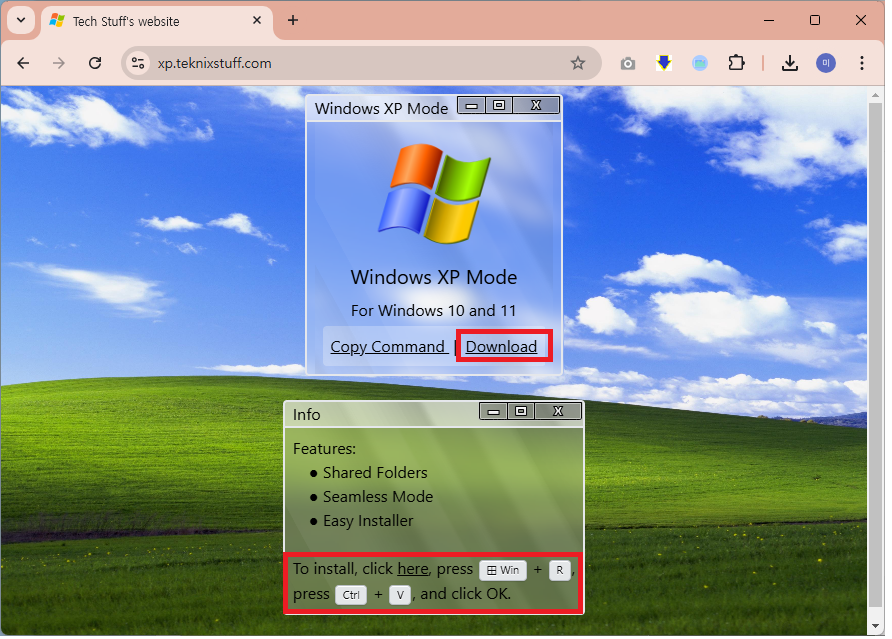Click the 'Shared Folders' feature text
The image size is (892, 639).
(x=375, y=473)
